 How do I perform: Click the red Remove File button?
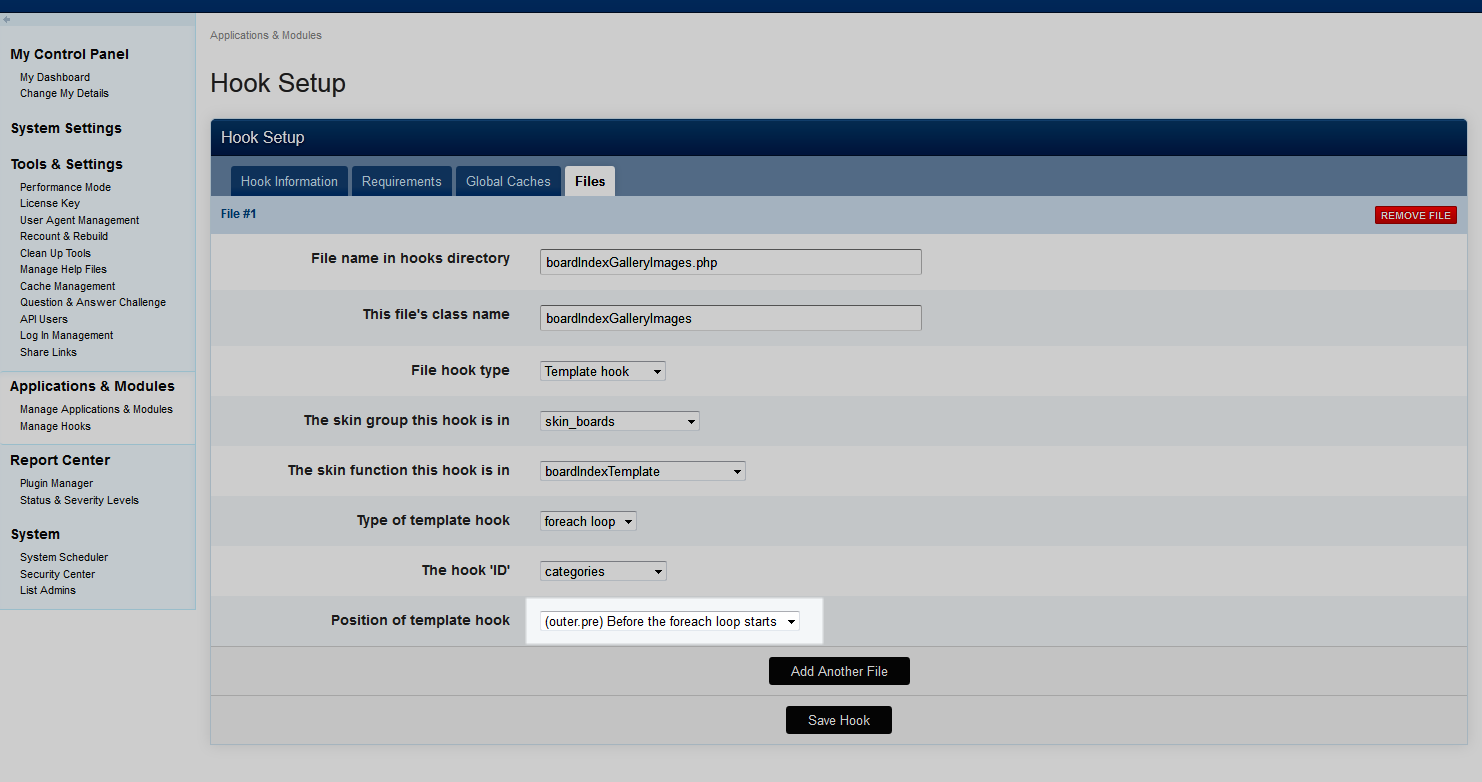pos(1415,215)
